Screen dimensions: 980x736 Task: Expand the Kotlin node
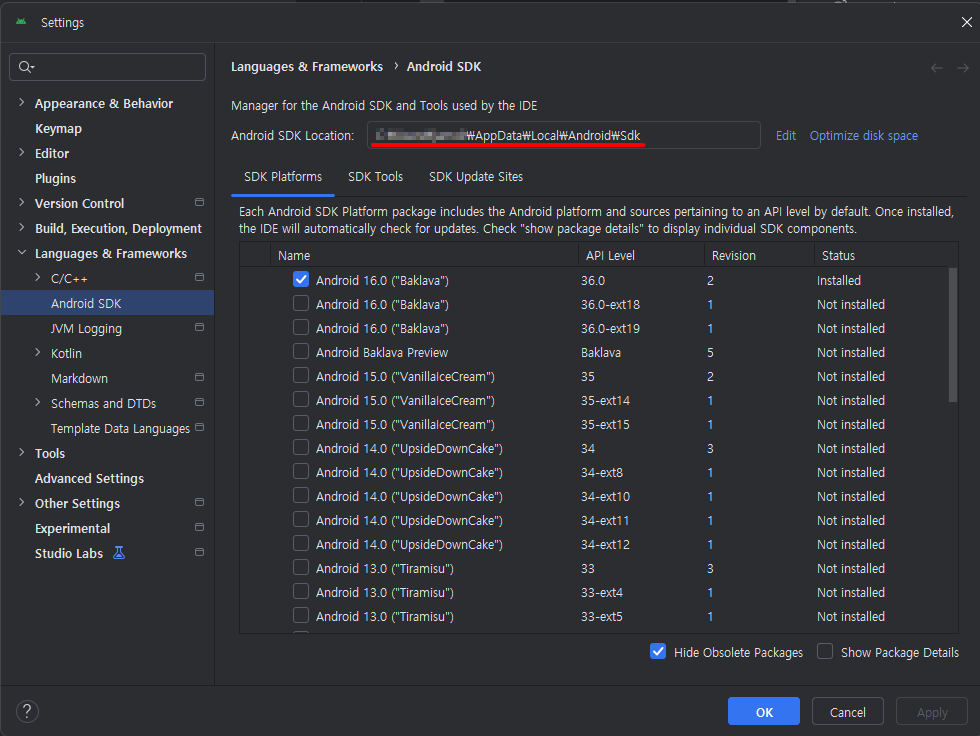(38, 352)
